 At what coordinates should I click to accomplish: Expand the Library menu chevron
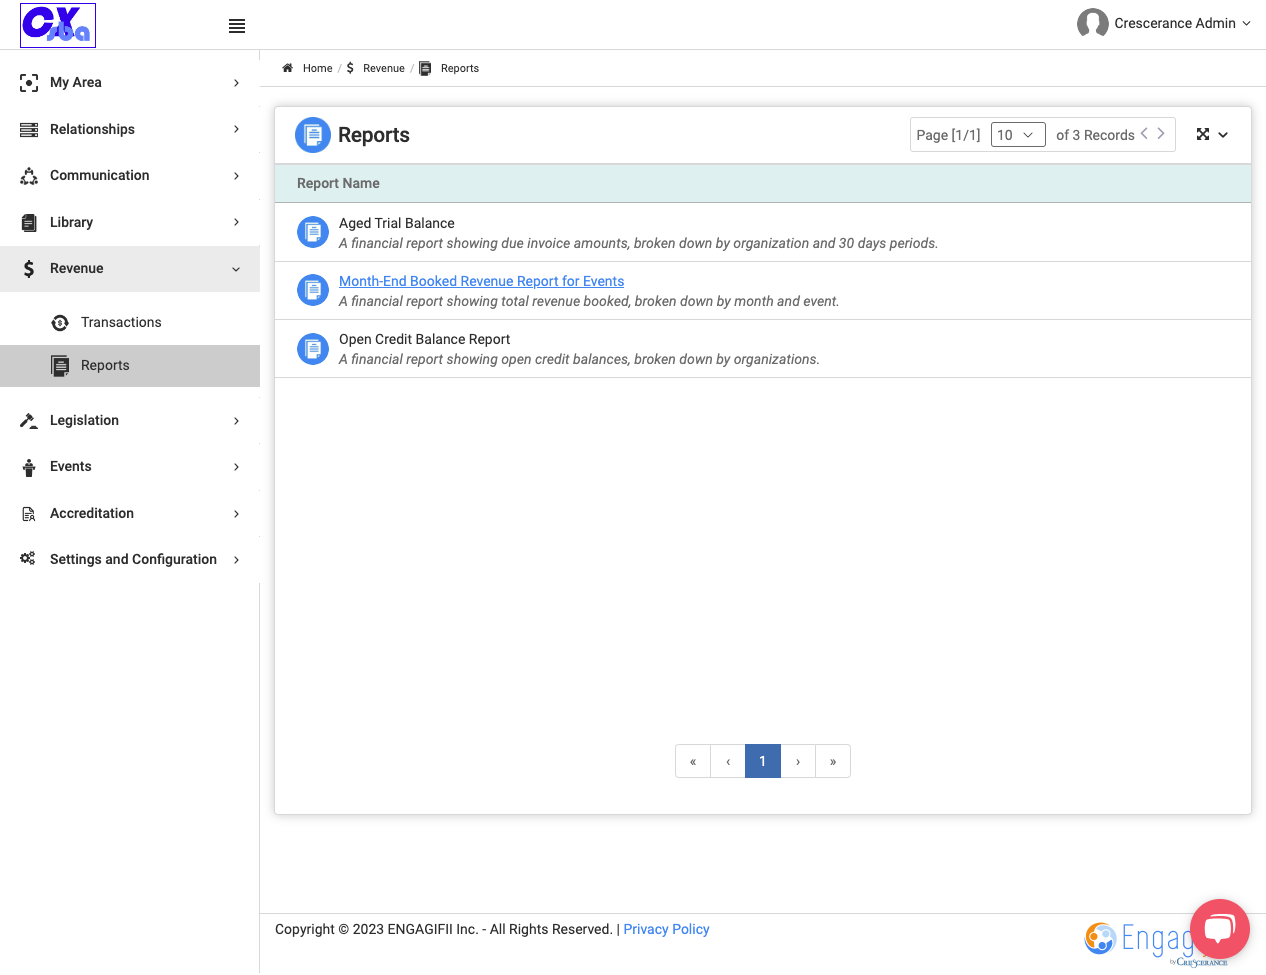(x=236, y=222)
